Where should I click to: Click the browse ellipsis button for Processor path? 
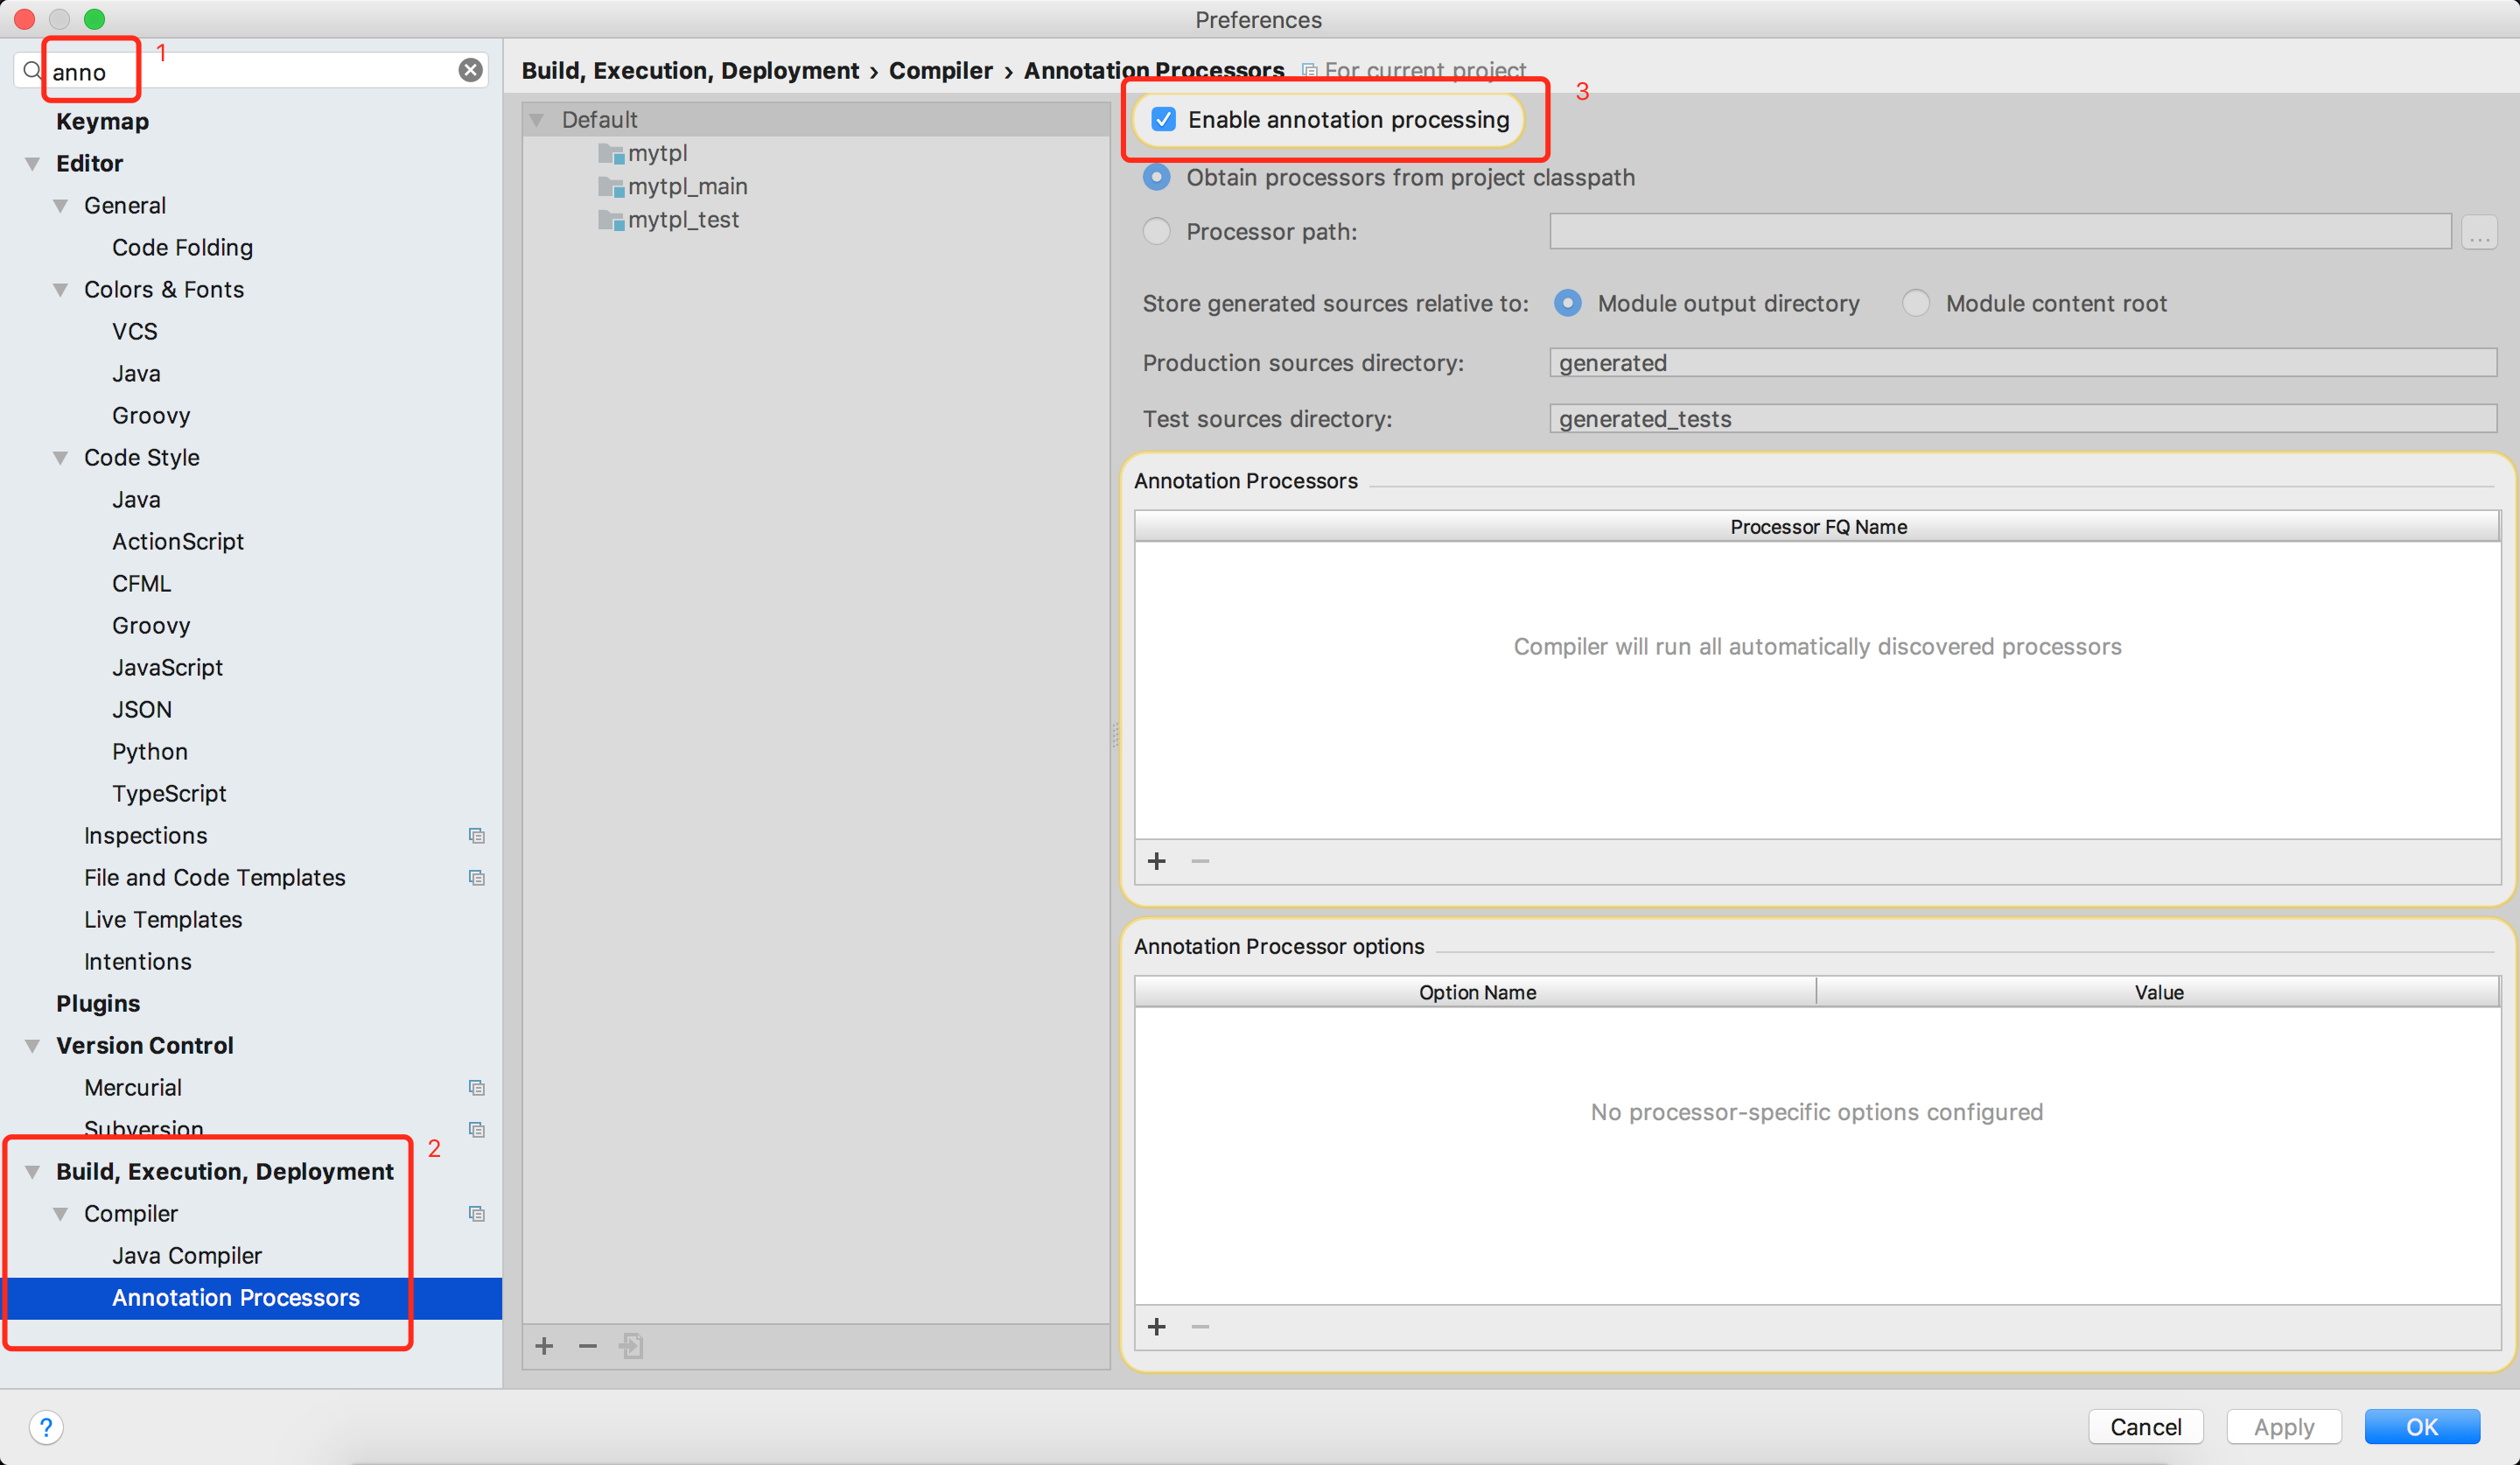click(2479, 233)
